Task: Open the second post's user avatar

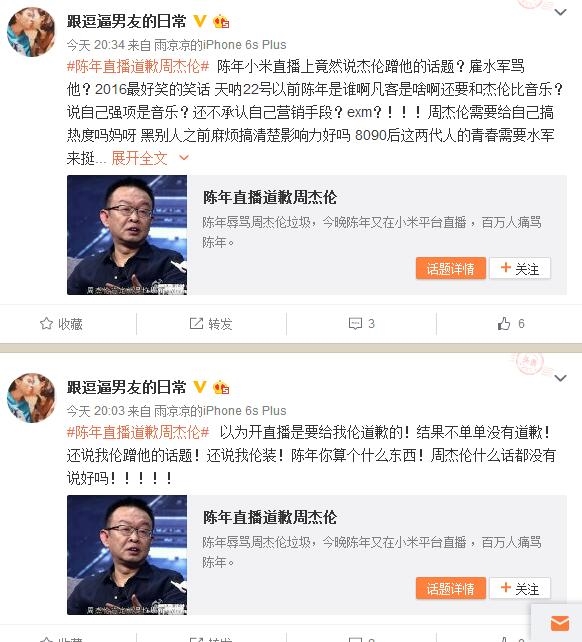Action: [31, 398]
